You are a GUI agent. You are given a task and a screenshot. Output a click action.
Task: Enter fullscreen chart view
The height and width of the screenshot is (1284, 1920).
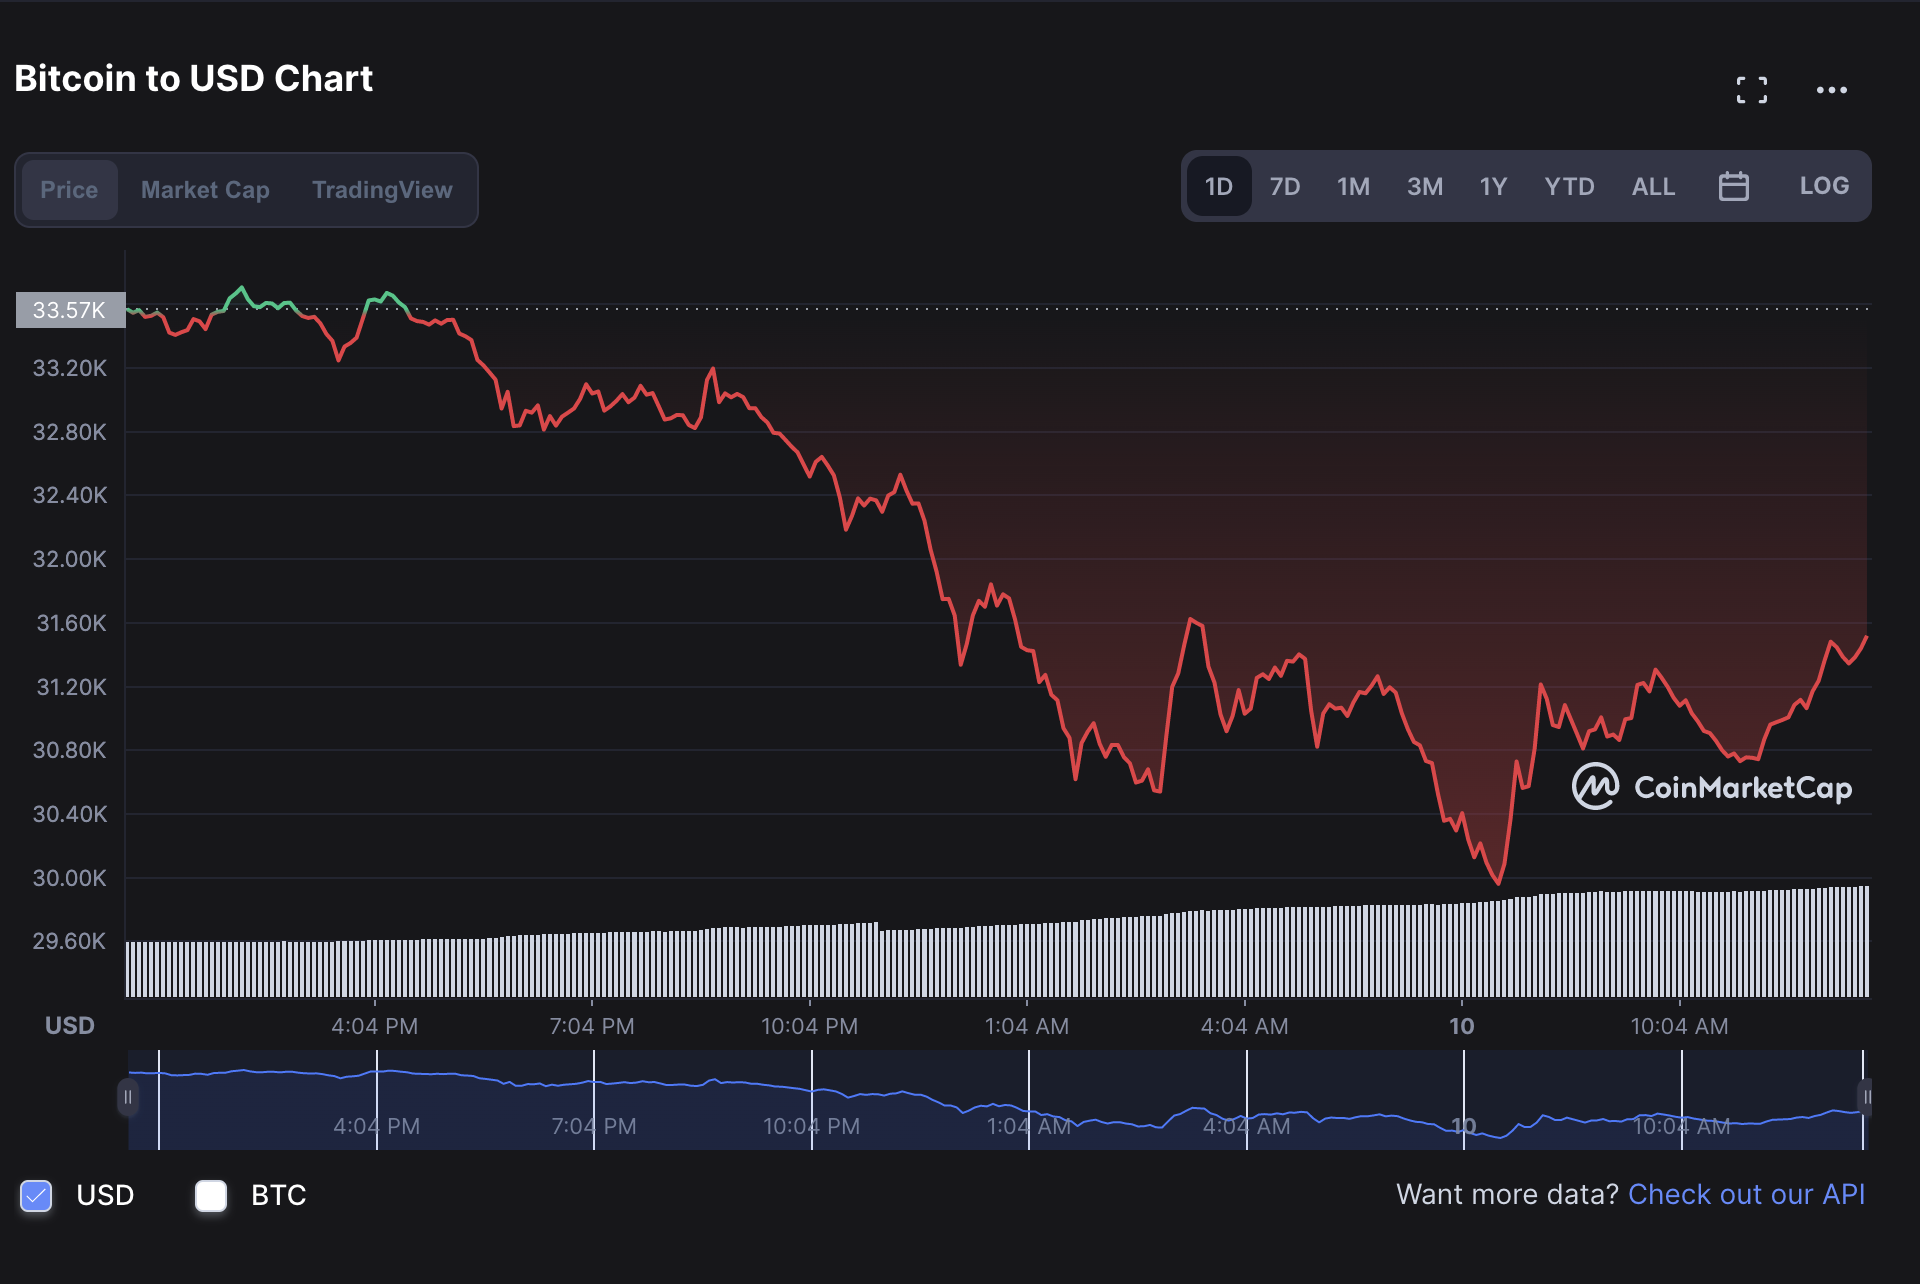click(1751, 90)
